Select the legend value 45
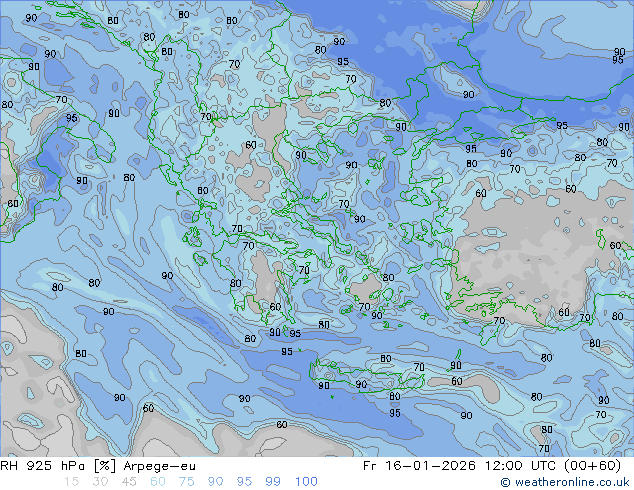This screenshot has height=490, width=634. pos(129,482)
